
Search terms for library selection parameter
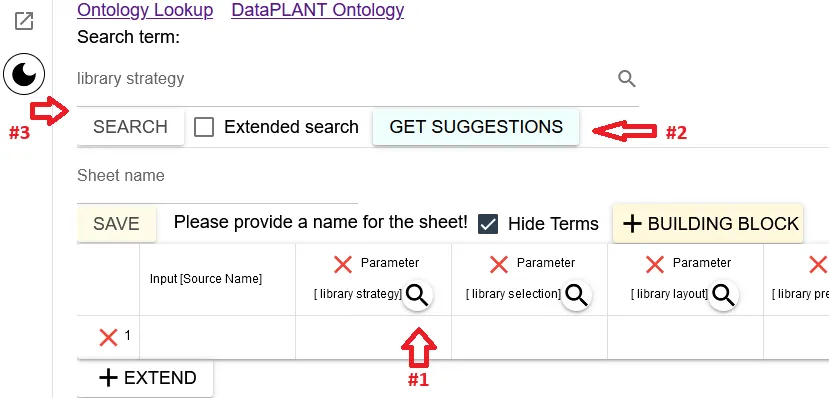click(x=576, y=296)
